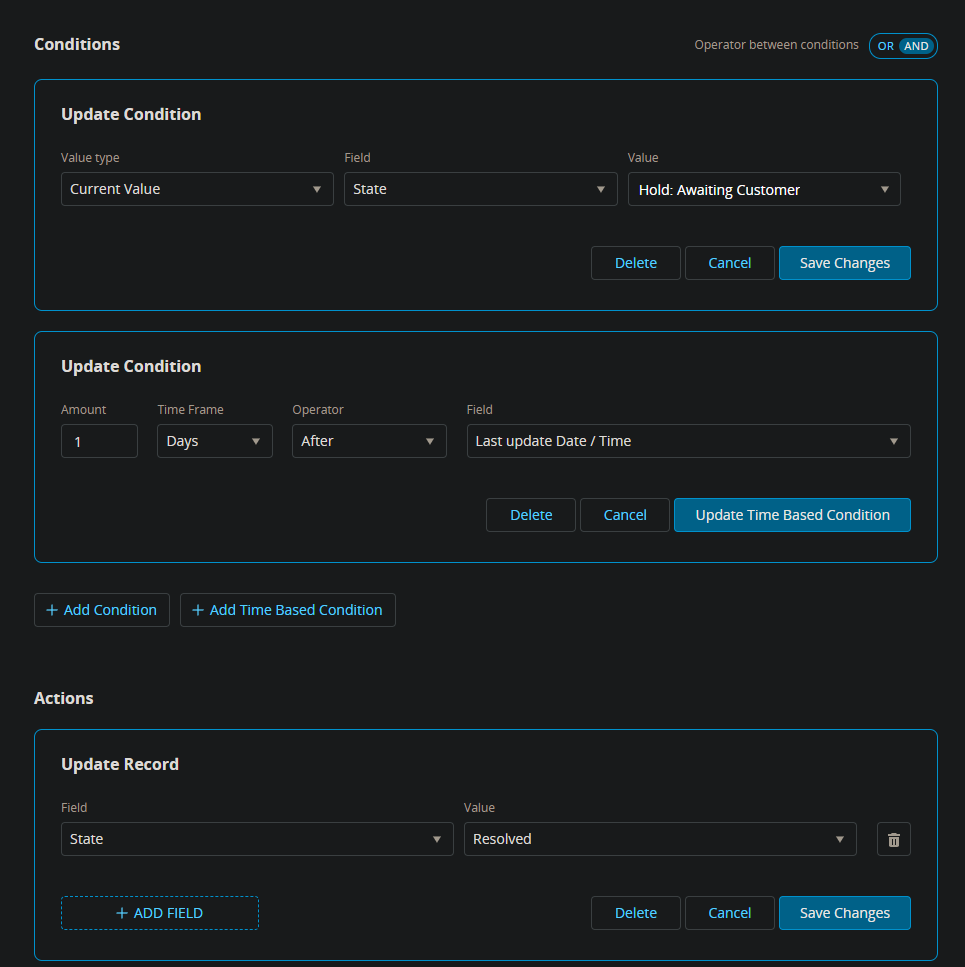
Task: Set condition operator to AND
Action: pos(916,46)
